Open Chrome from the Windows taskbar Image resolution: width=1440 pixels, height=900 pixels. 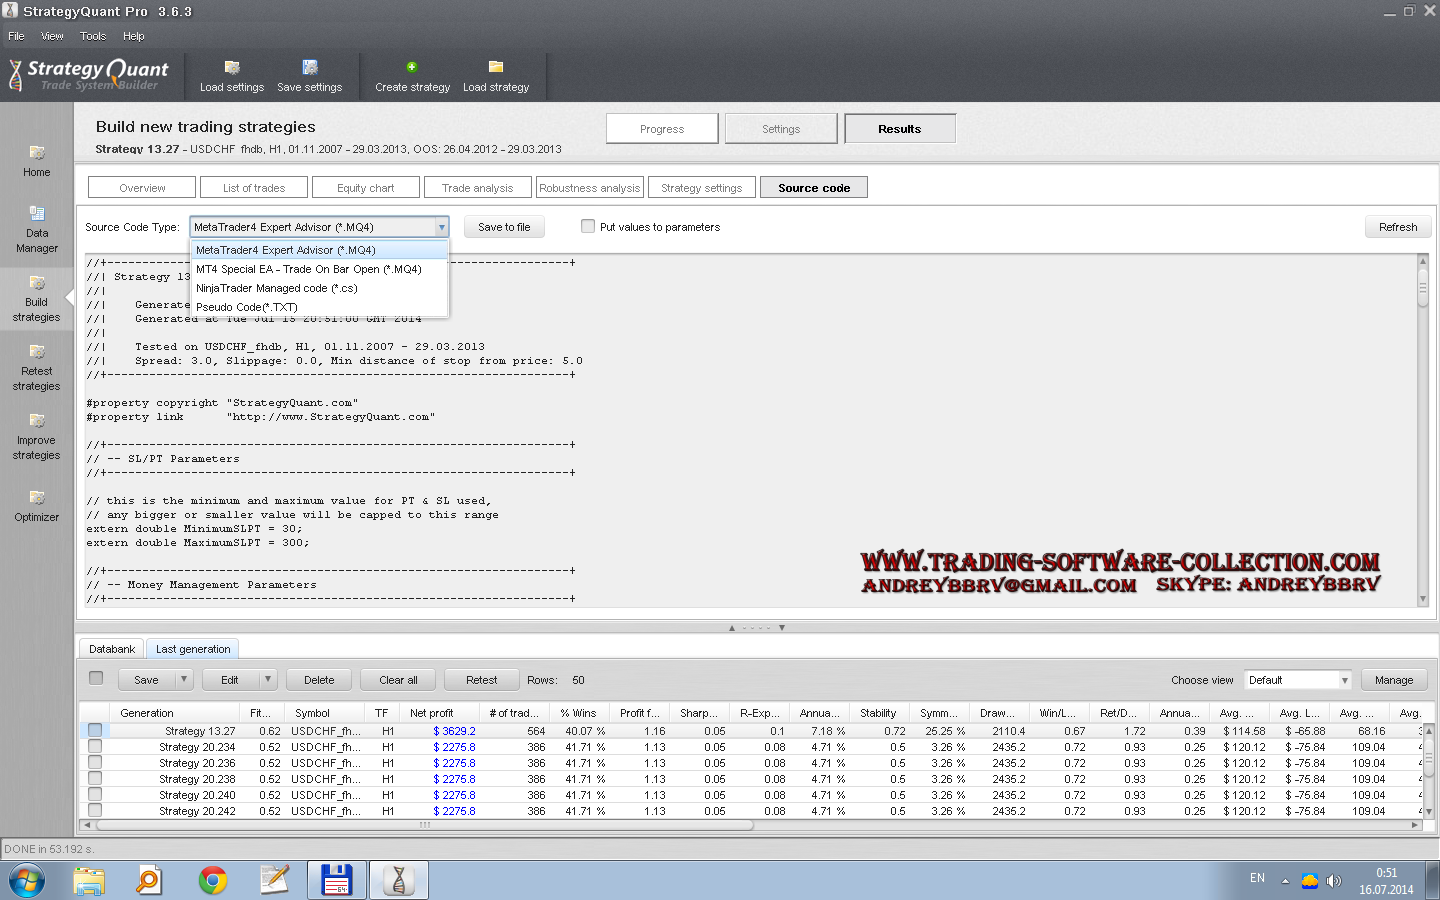coord(212,880)
